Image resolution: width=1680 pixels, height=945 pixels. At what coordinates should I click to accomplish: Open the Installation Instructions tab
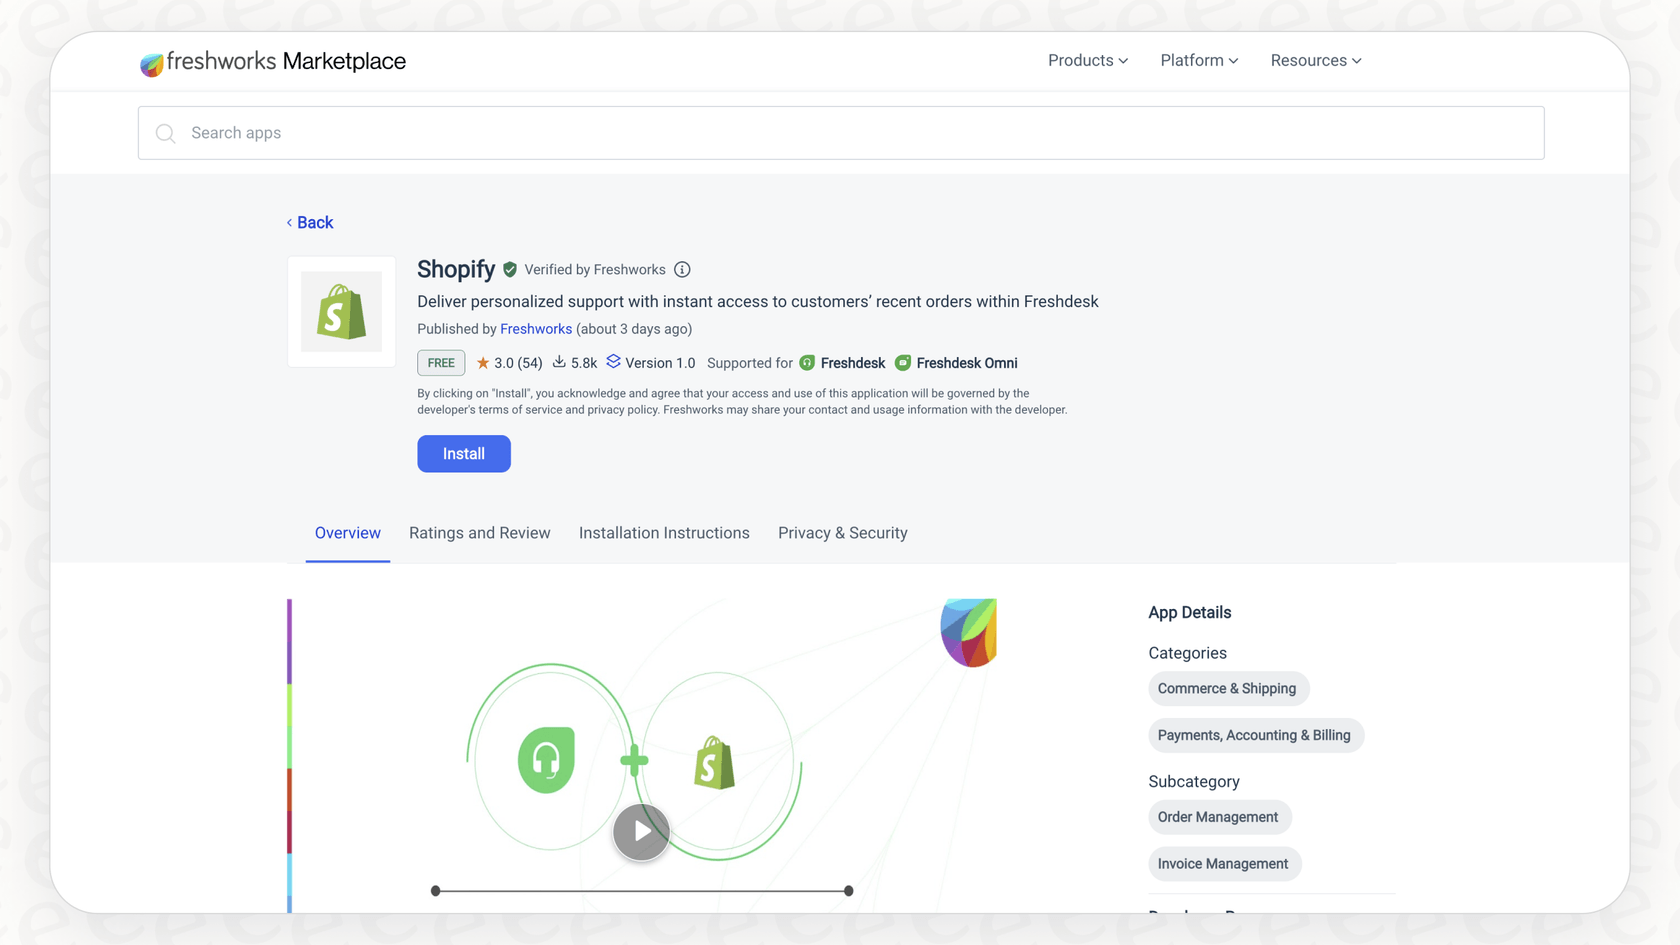tap(664, 533)
